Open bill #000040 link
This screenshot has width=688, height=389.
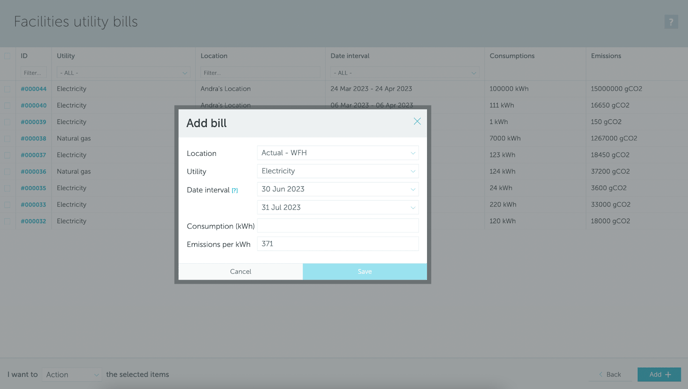33,105
